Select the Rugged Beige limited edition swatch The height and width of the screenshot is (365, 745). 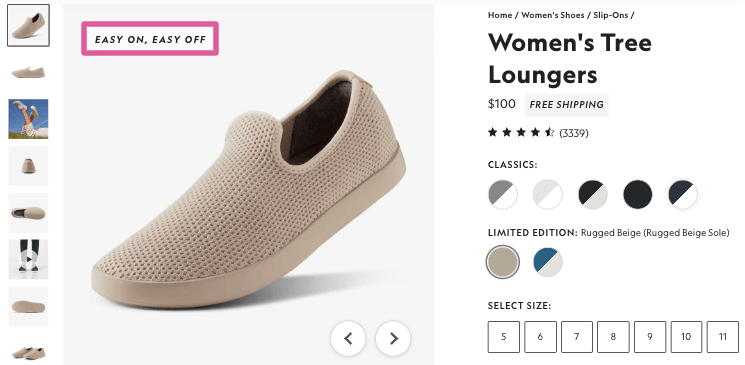[x=503, y=262]
